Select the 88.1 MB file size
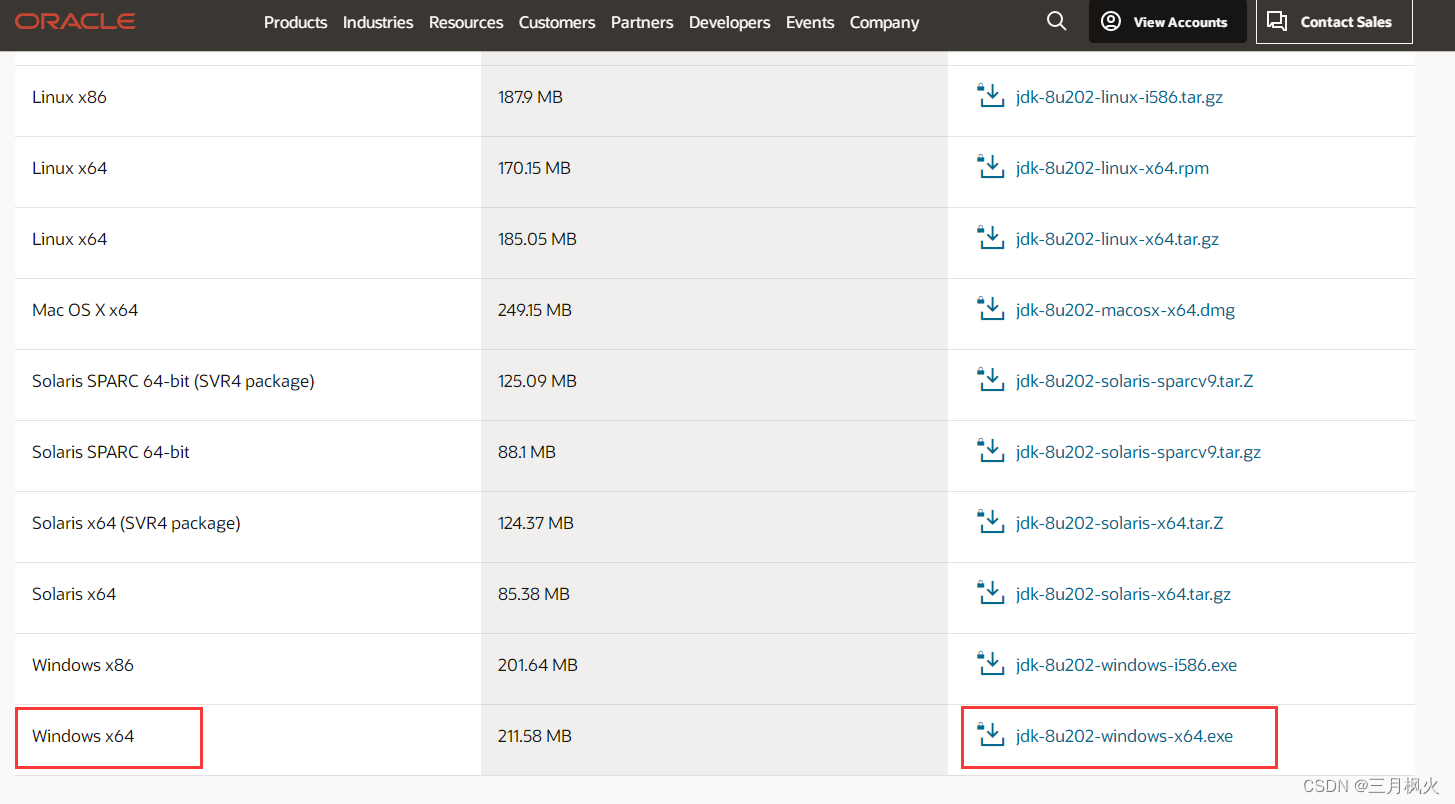This screenshot has height=804, width=1455. (526, 452)
